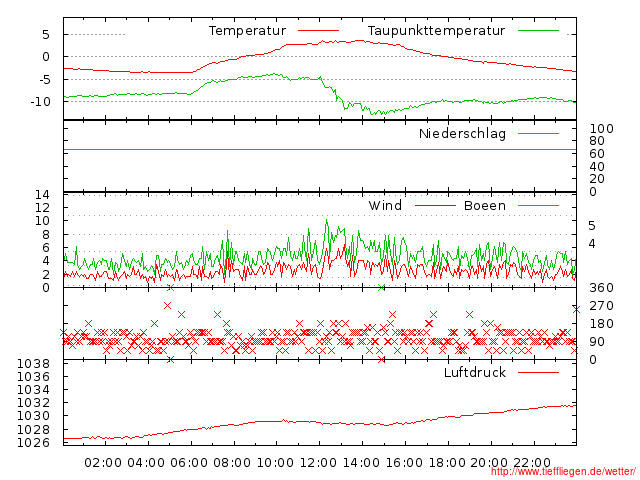Click the green Niederschlag legend line sample

tap(538, 133)
